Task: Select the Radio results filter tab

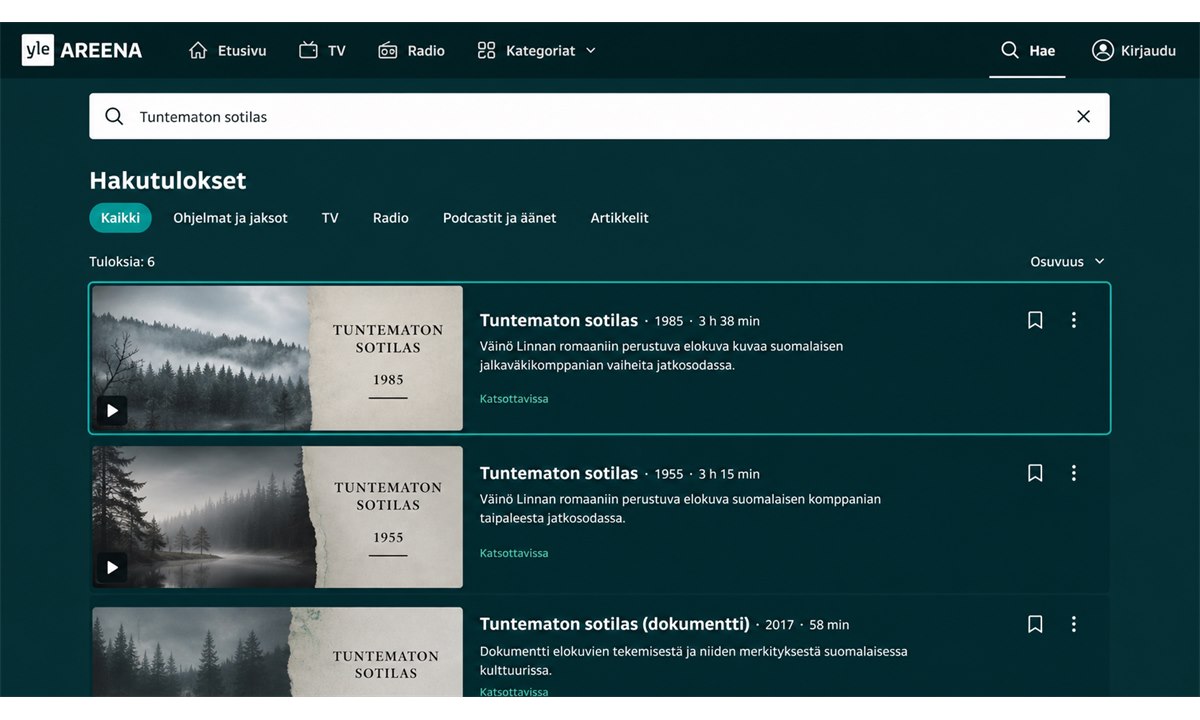Action: pyautogui.click(x=391, y=218)
